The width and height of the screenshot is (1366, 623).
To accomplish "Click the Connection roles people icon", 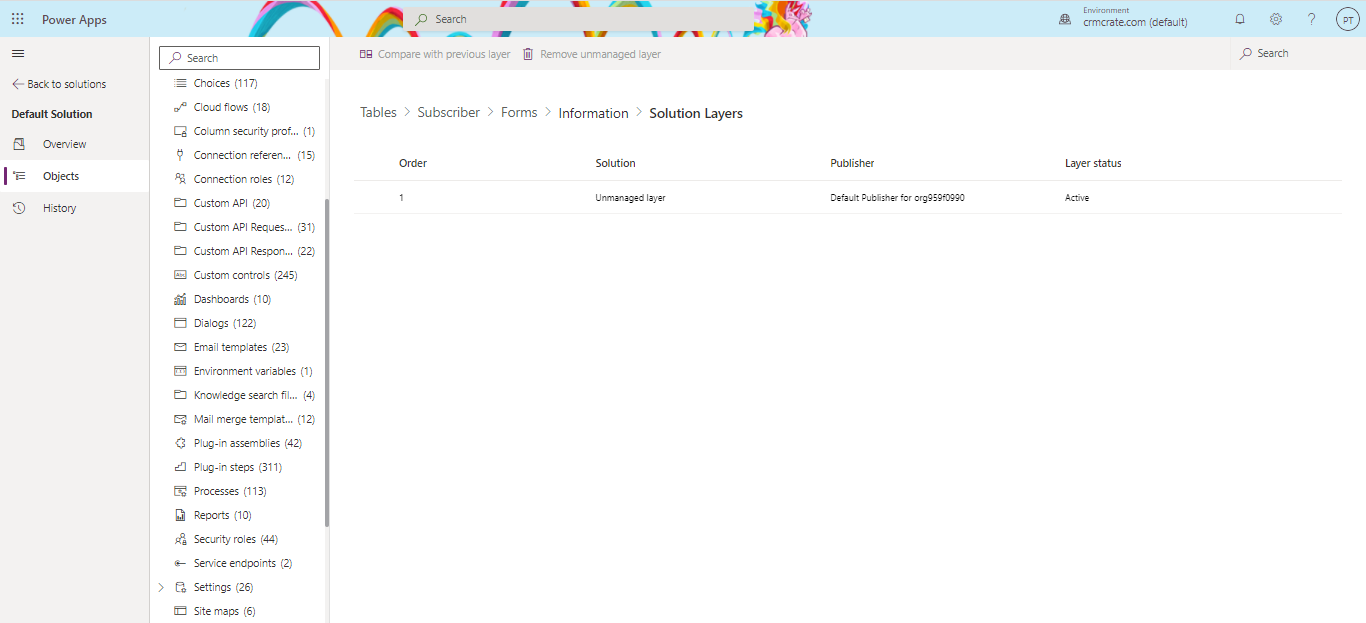I will tap(179, 178).
